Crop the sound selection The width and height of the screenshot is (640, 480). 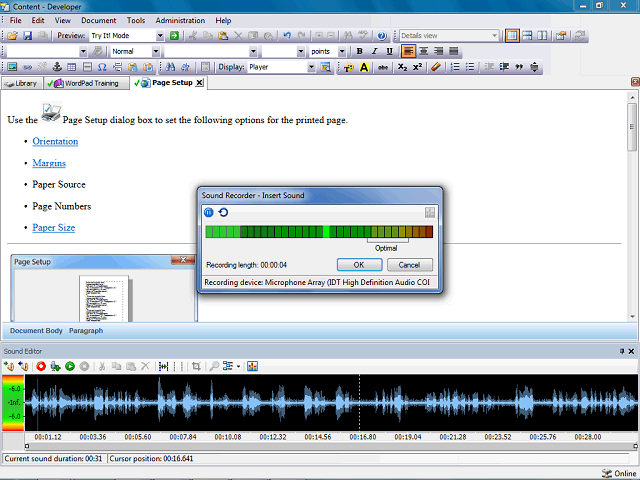coord(196,367)
